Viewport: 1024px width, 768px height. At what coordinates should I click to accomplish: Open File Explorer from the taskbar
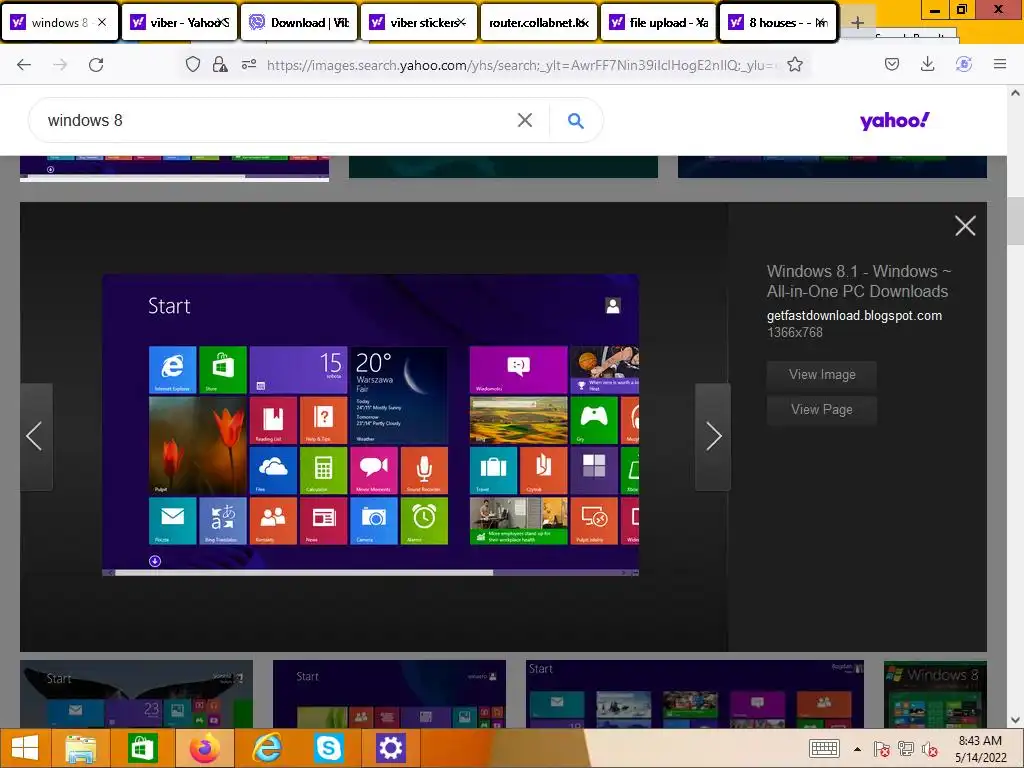(x=80, y=748)
